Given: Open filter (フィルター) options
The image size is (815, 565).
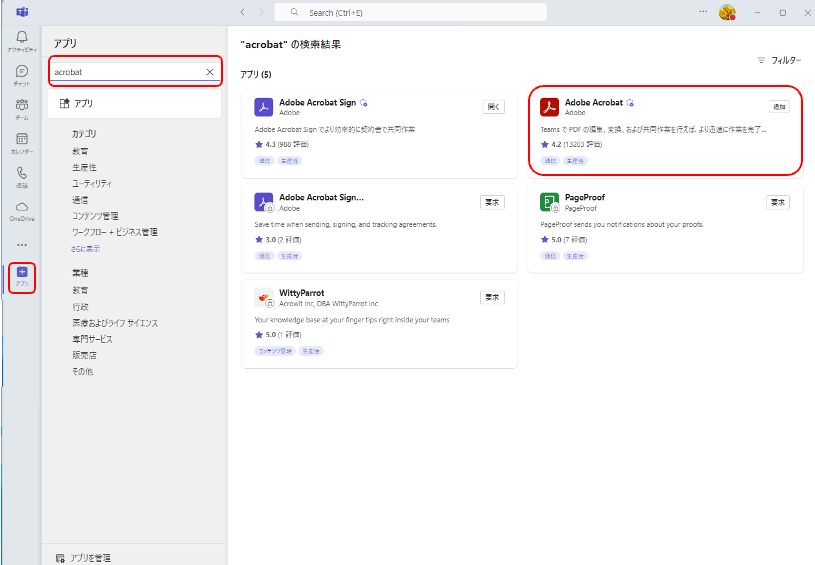Looking at the screenshot, I should click(x=779, y=60).
